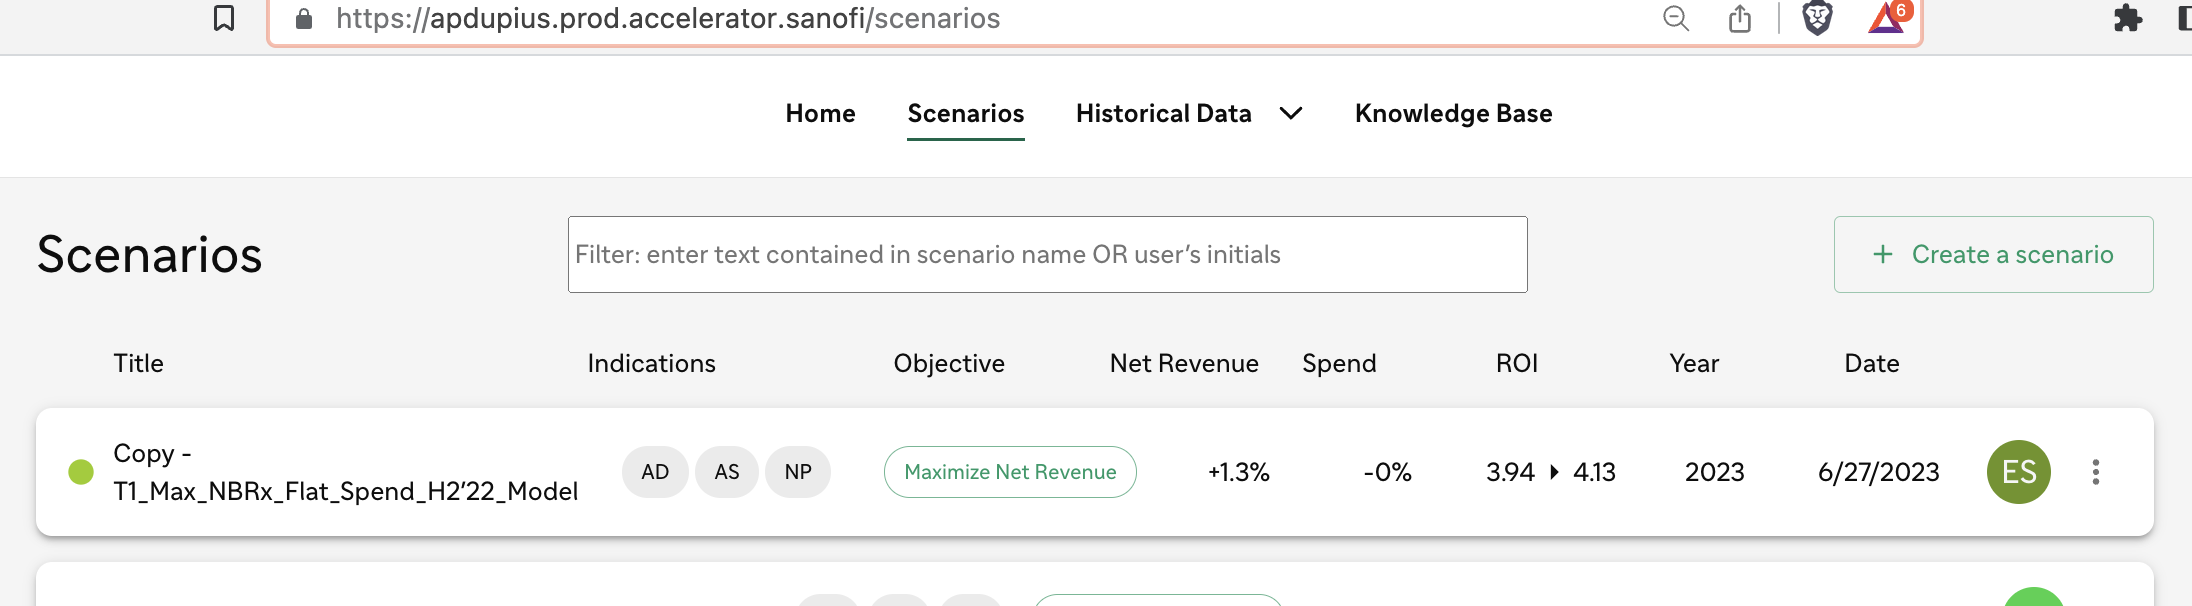
Task: Click the Maximize Net Revenue objective pill
Action: 1010,472
